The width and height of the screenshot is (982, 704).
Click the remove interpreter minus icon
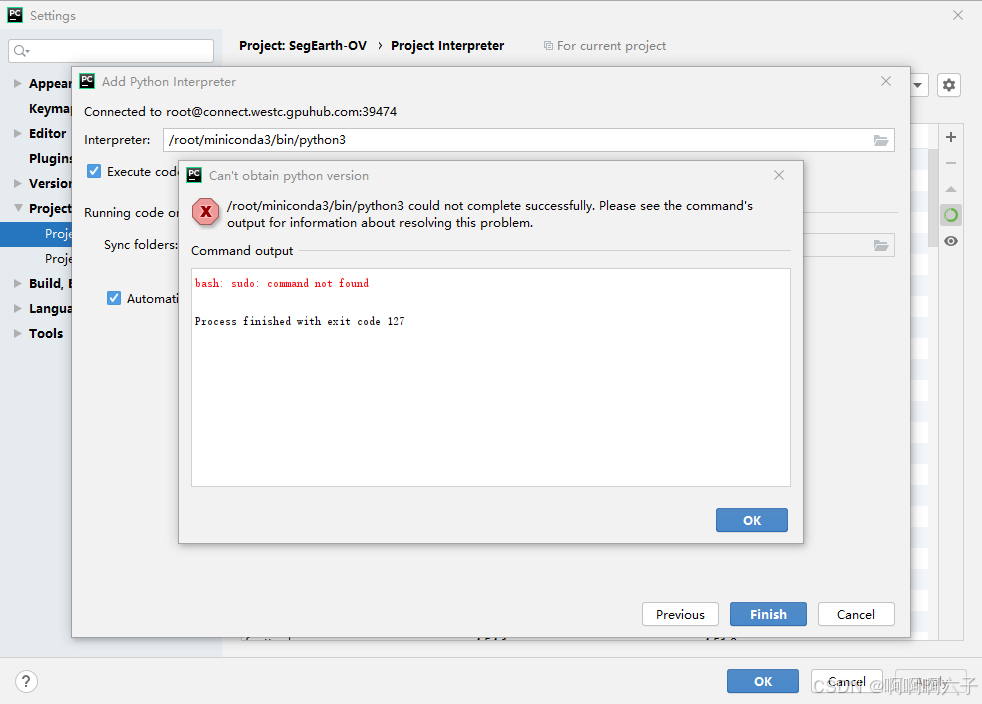click(950, 163)
